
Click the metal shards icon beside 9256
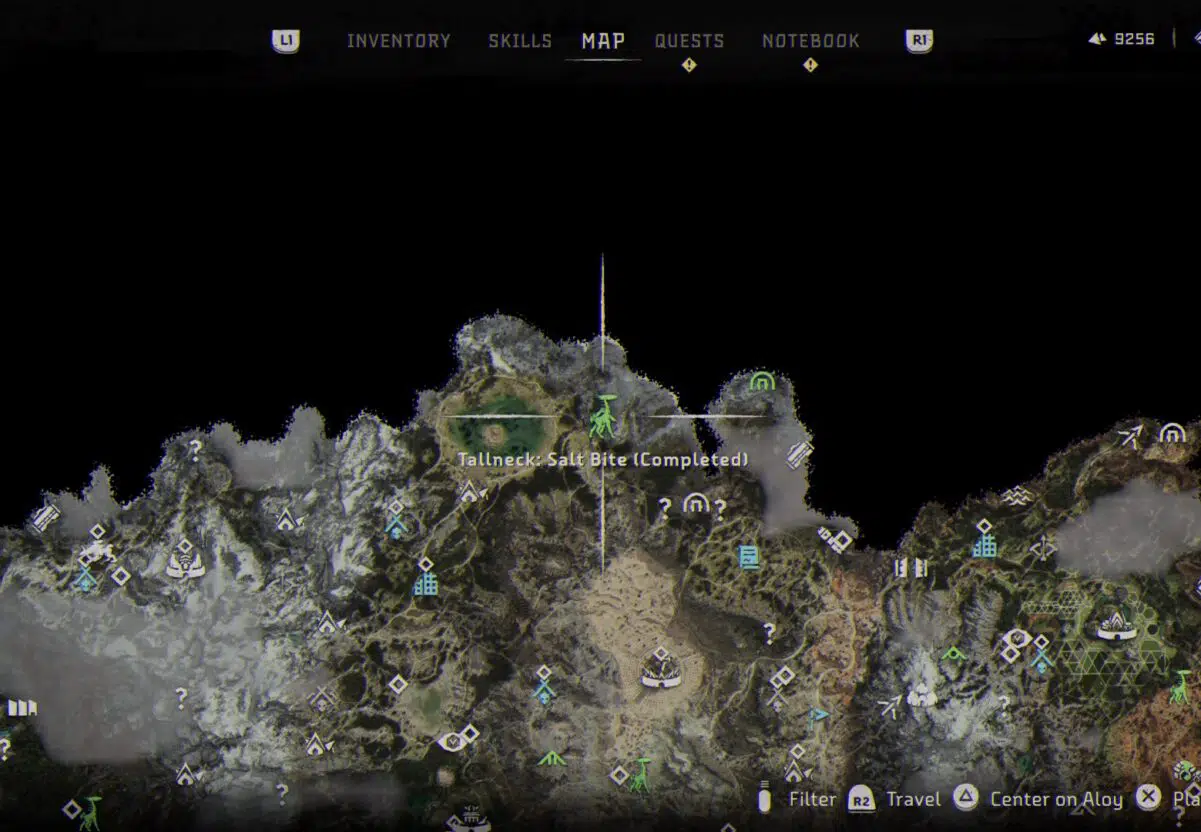coord(1097,39)
